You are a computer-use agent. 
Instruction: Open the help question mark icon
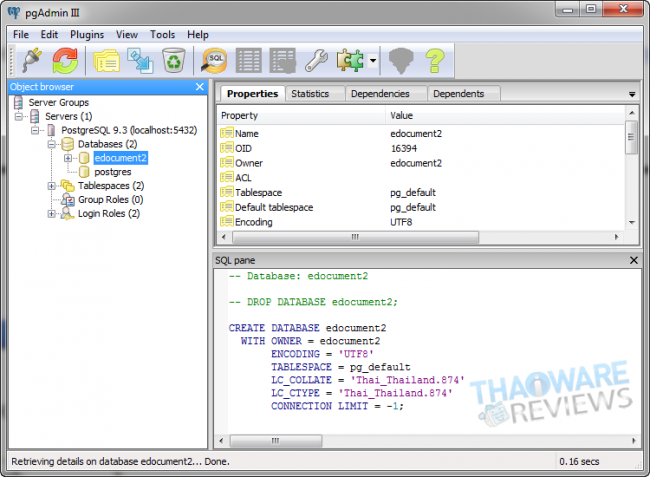point(434,61)
